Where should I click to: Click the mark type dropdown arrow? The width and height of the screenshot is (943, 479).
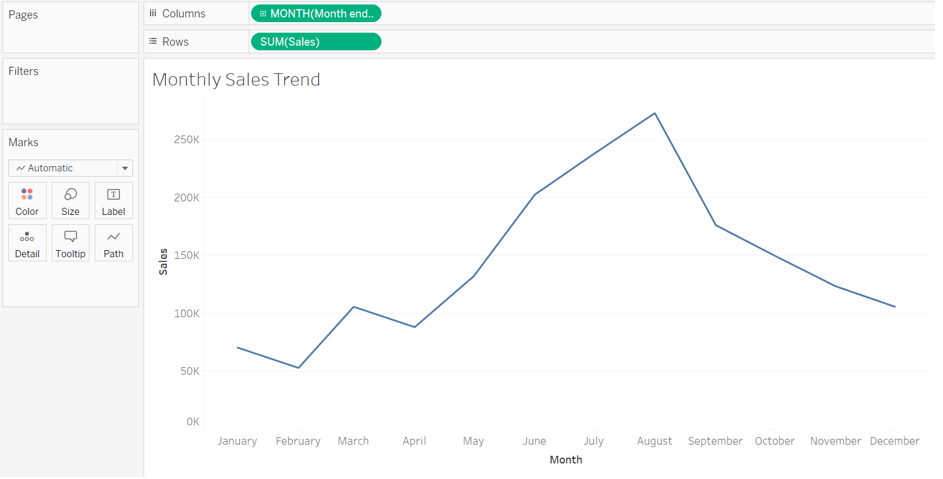pos(125,168)
